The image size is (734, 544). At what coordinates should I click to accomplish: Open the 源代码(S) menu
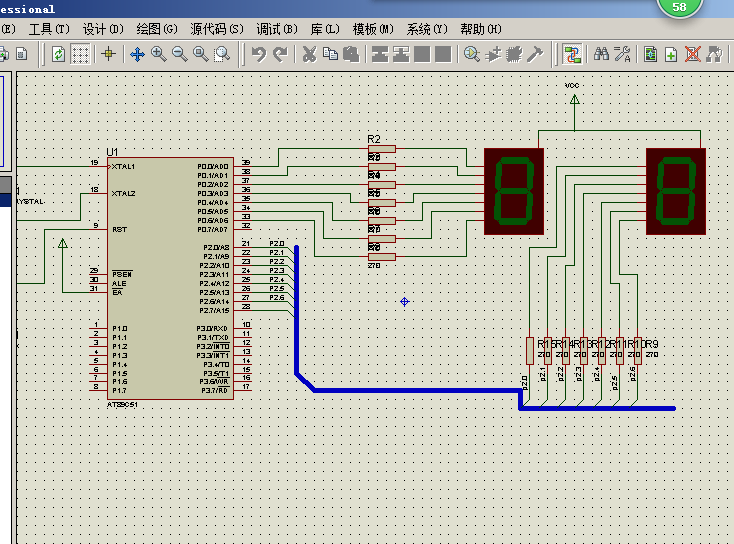[x=217, y=29]
